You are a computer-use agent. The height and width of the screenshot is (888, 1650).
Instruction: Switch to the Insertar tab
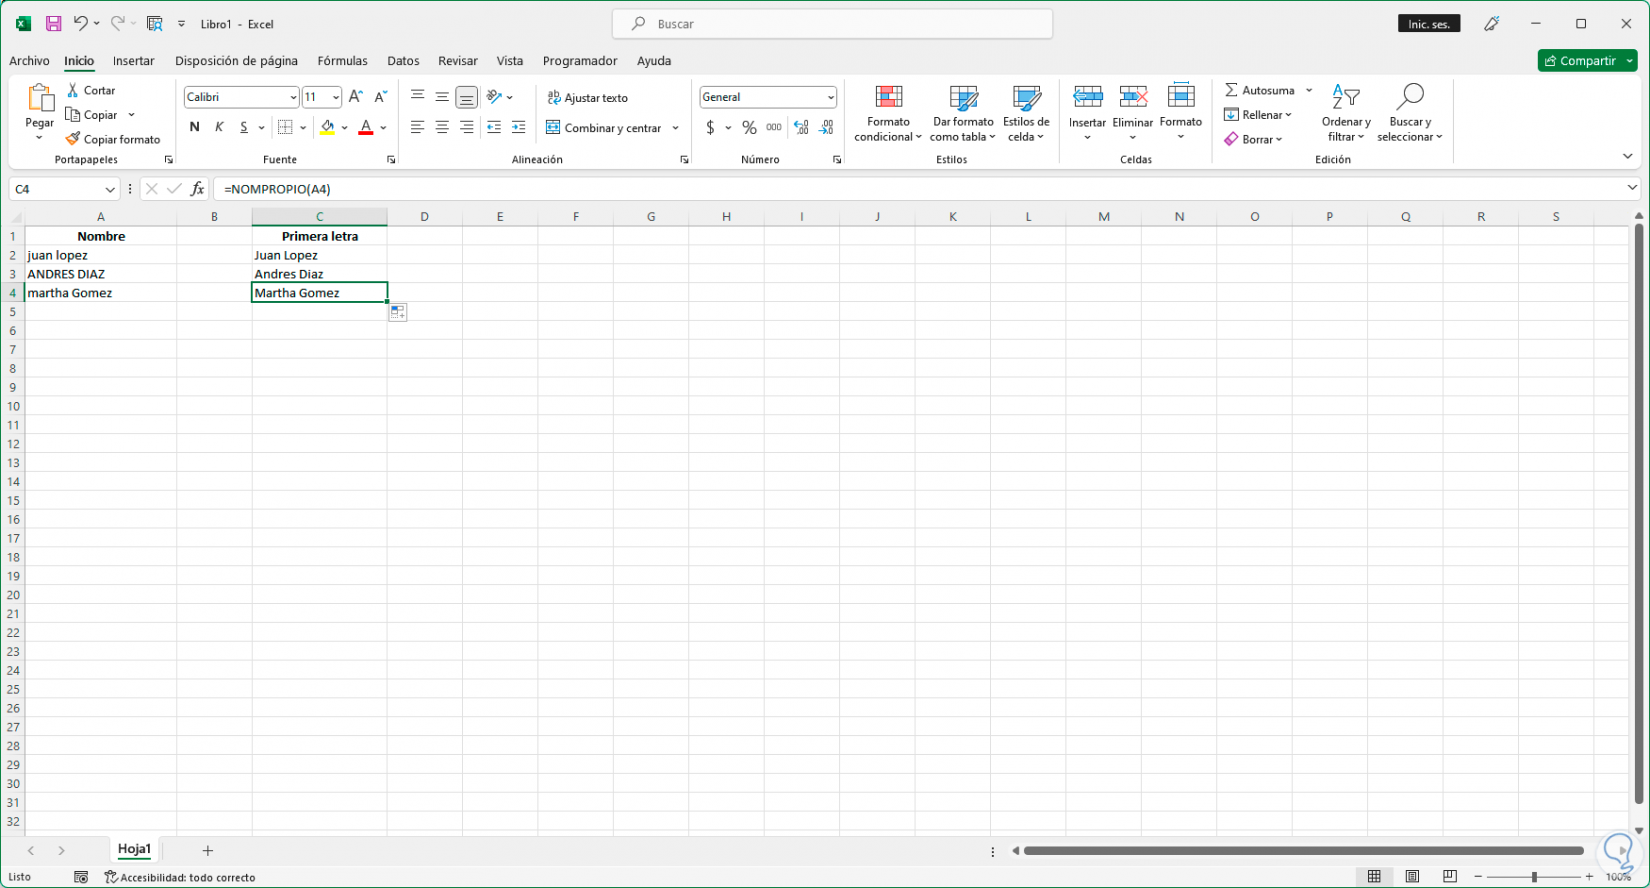point(133,61)
